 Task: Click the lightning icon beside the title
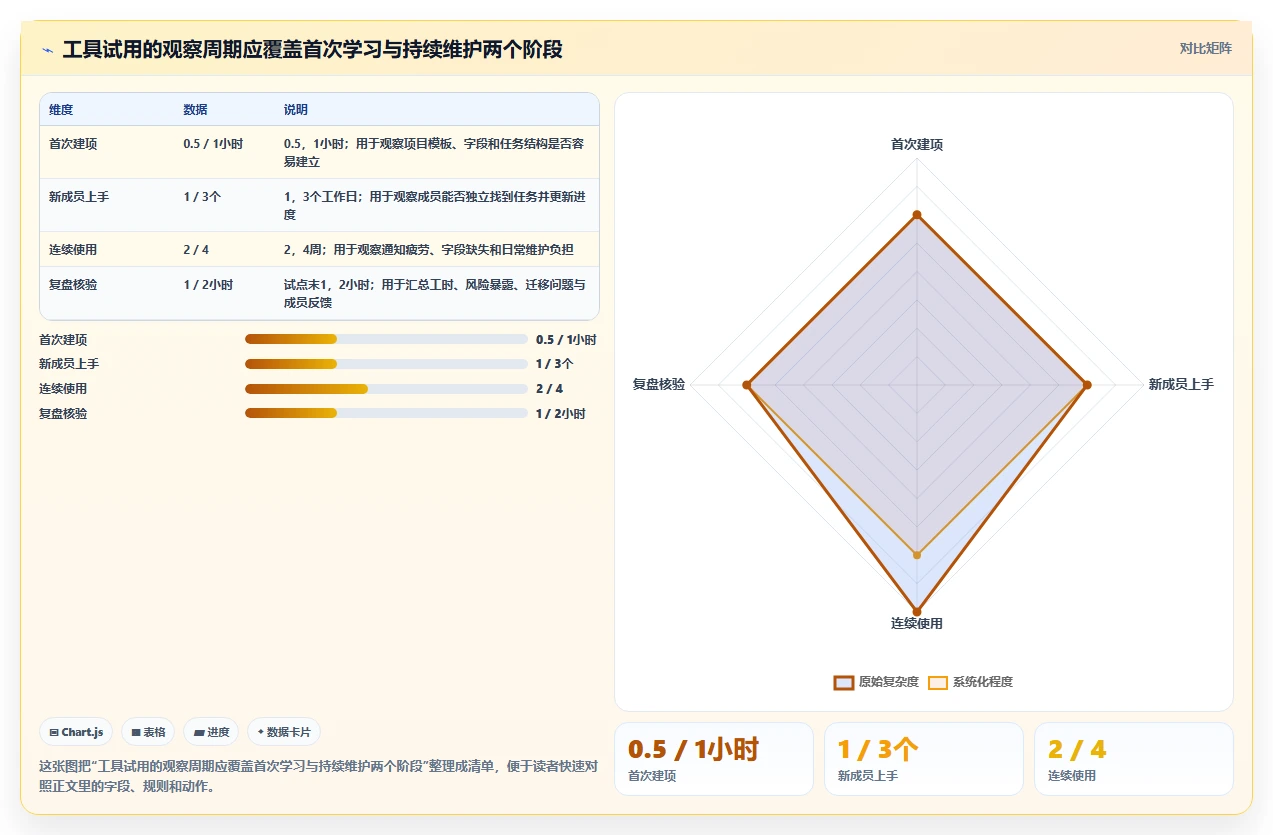[47, 50]
